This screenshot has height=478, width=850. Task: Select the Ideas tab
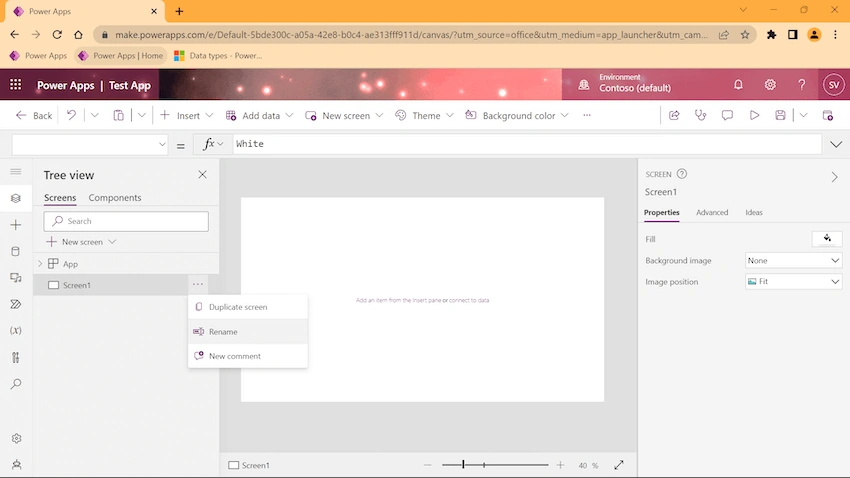coord(754,212)
